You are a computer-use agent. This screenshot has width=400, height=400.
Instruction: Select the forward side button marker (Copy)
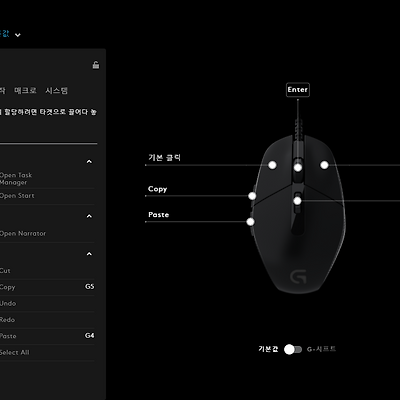[252, 196]
